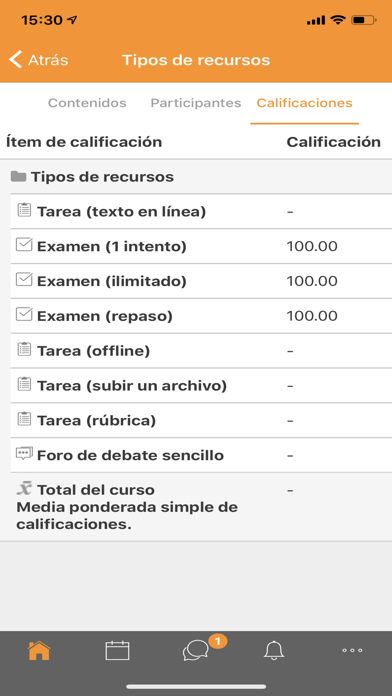This screenshot has height=696, width=392.
Task: Open the three-dots more menu
Action: point(352,651)
